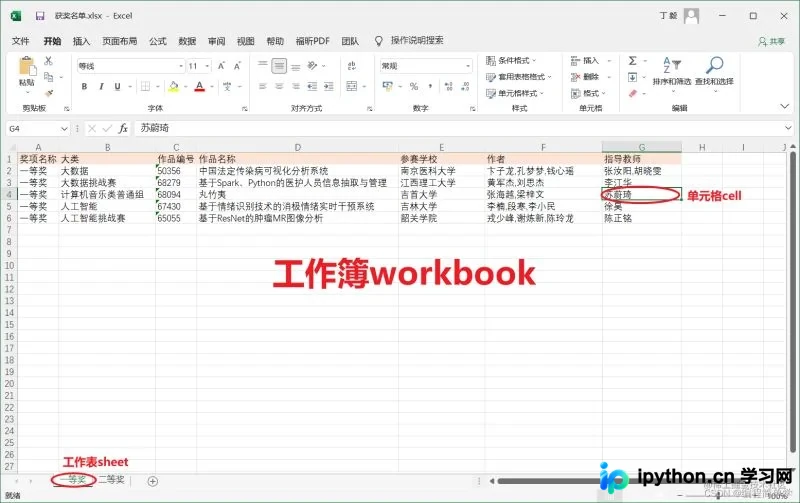Toggle bottom vertical alignment

[296, 66]
